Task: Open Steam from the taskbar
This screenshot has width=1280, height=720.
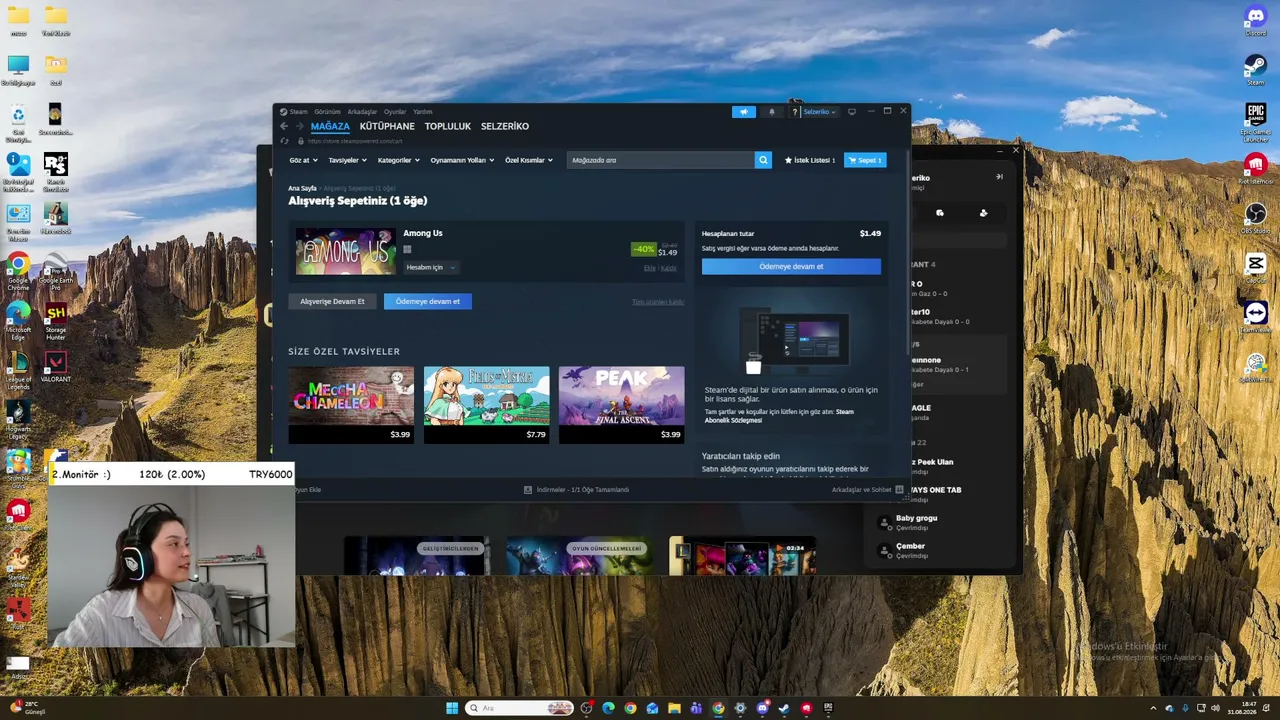Action: point(784,708)
